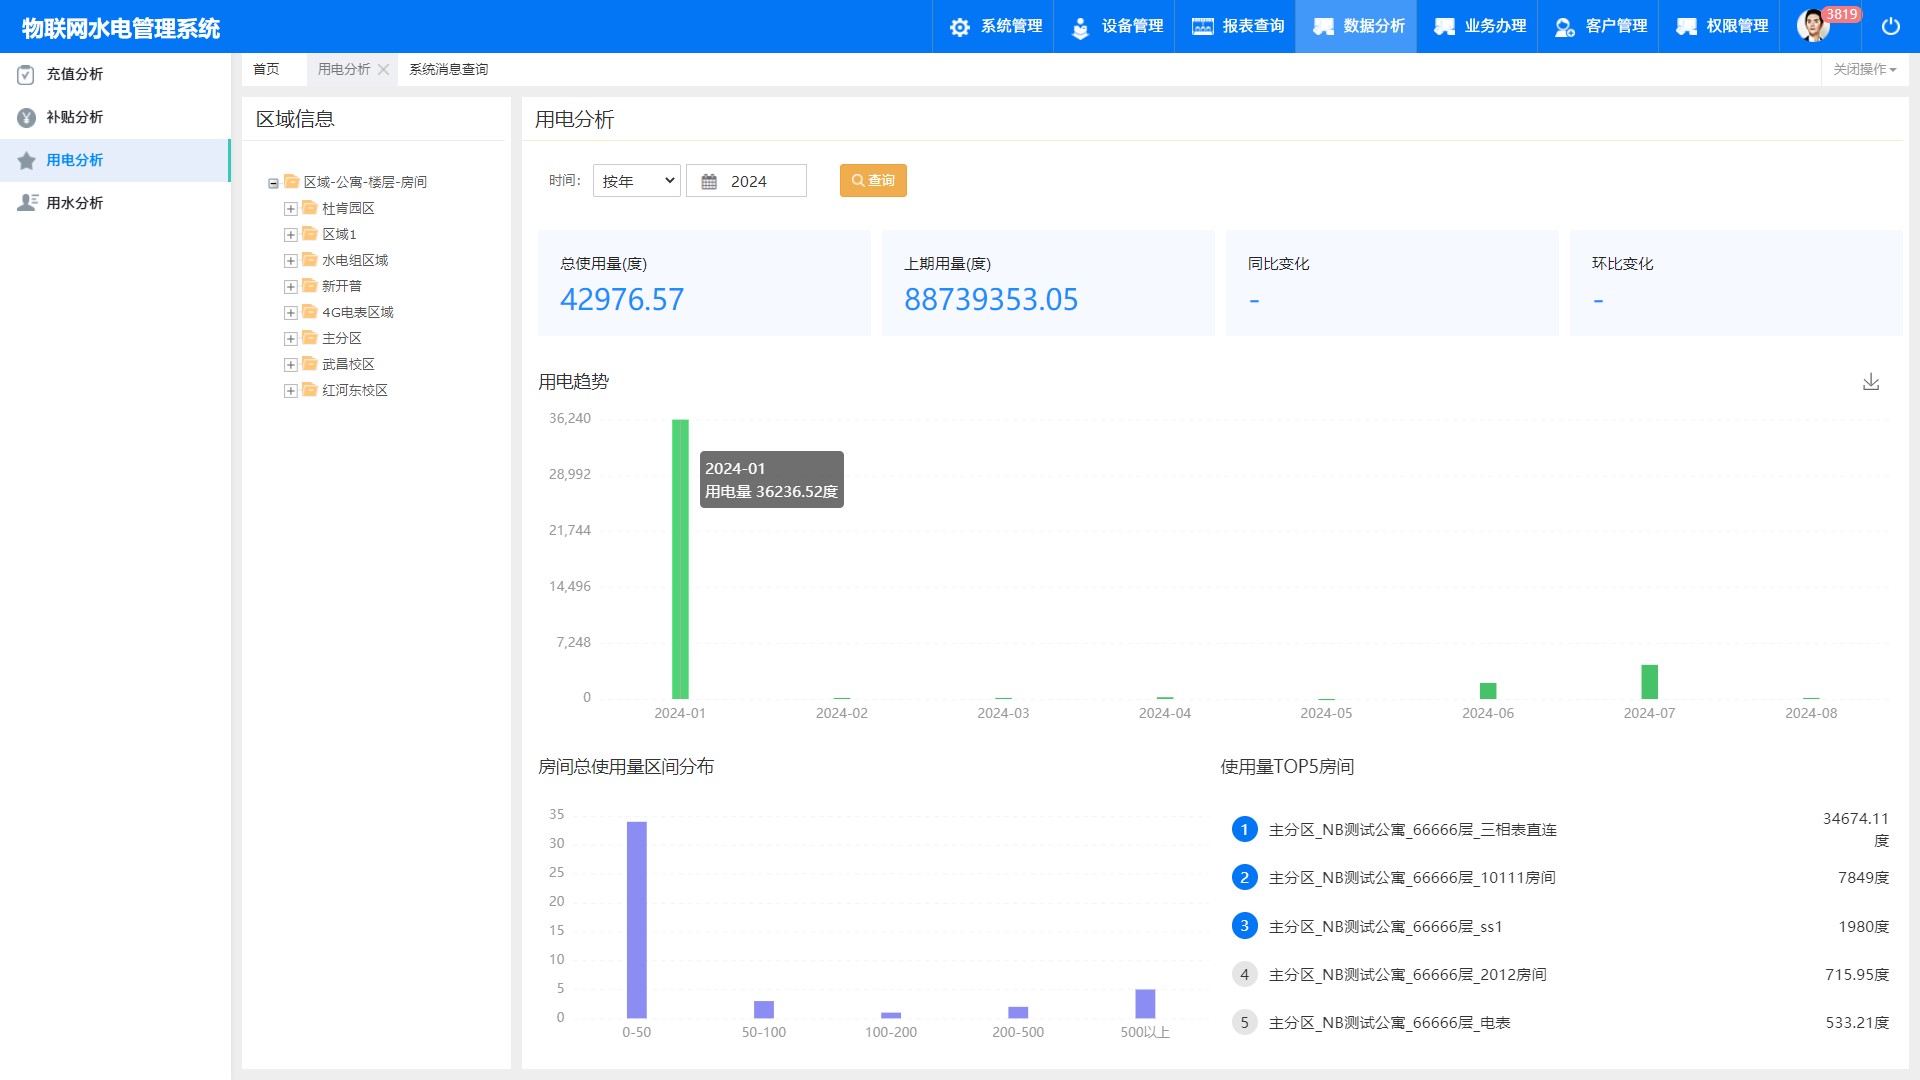1920x1080 pixels.
Task: Collapse the 区域-公寓-楼层-房间 root node
Action: click(x=273, y=183)
